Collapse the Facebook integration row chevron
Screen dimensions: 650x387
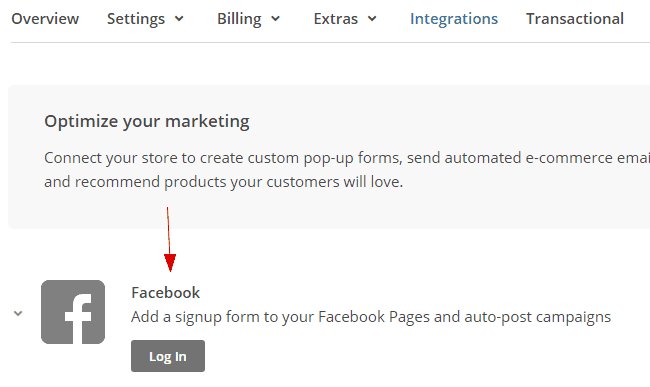pyautogui.click(x=18, y=313)
